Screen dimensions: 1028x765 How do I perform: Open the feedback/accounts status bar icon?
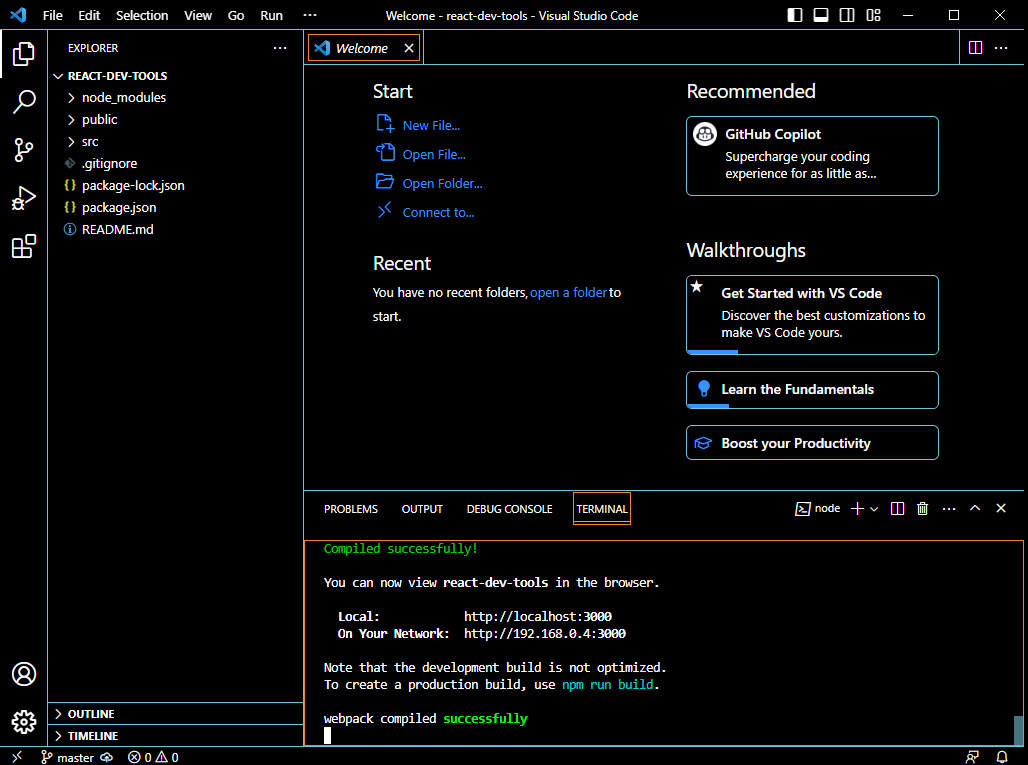972,757
